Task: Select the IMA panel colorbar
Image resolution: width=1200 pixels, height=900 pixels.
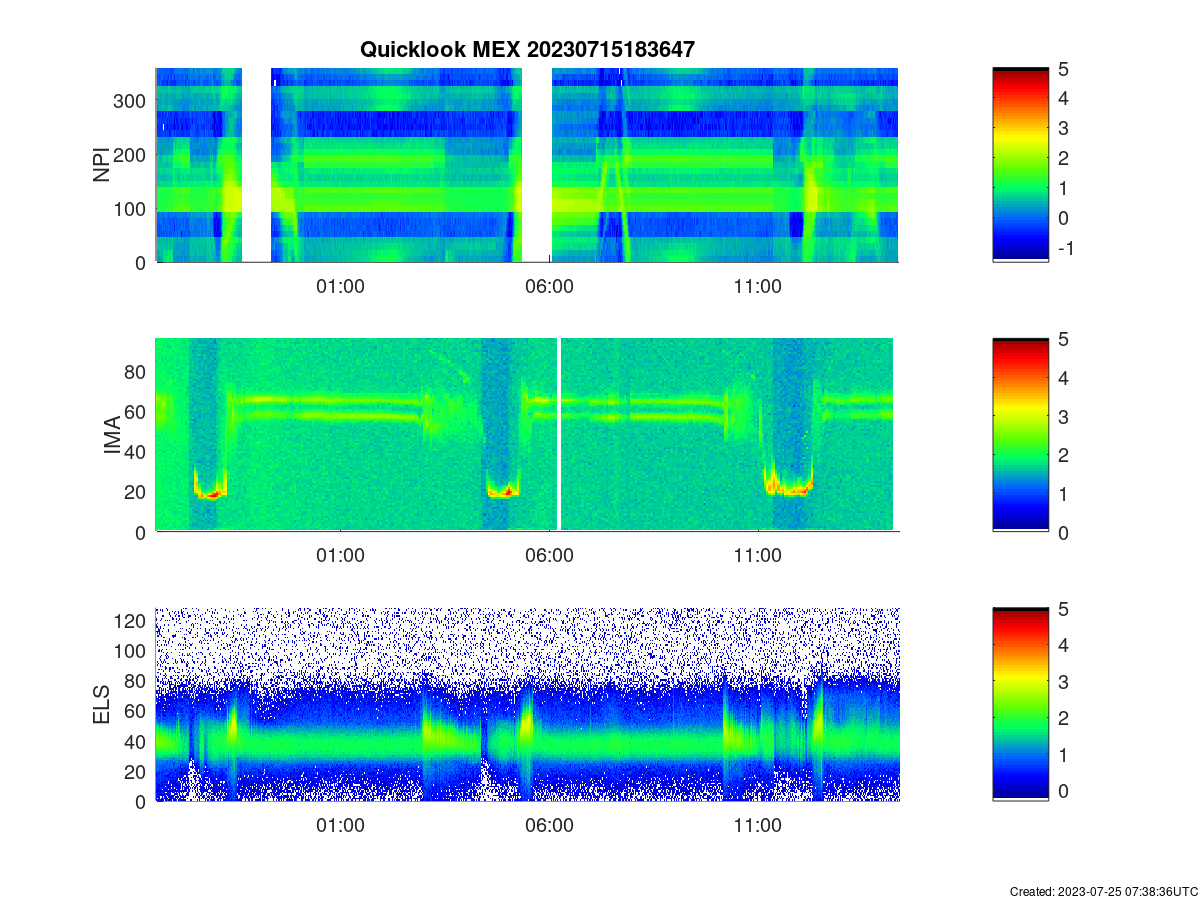Action: tap(1020, 435)
